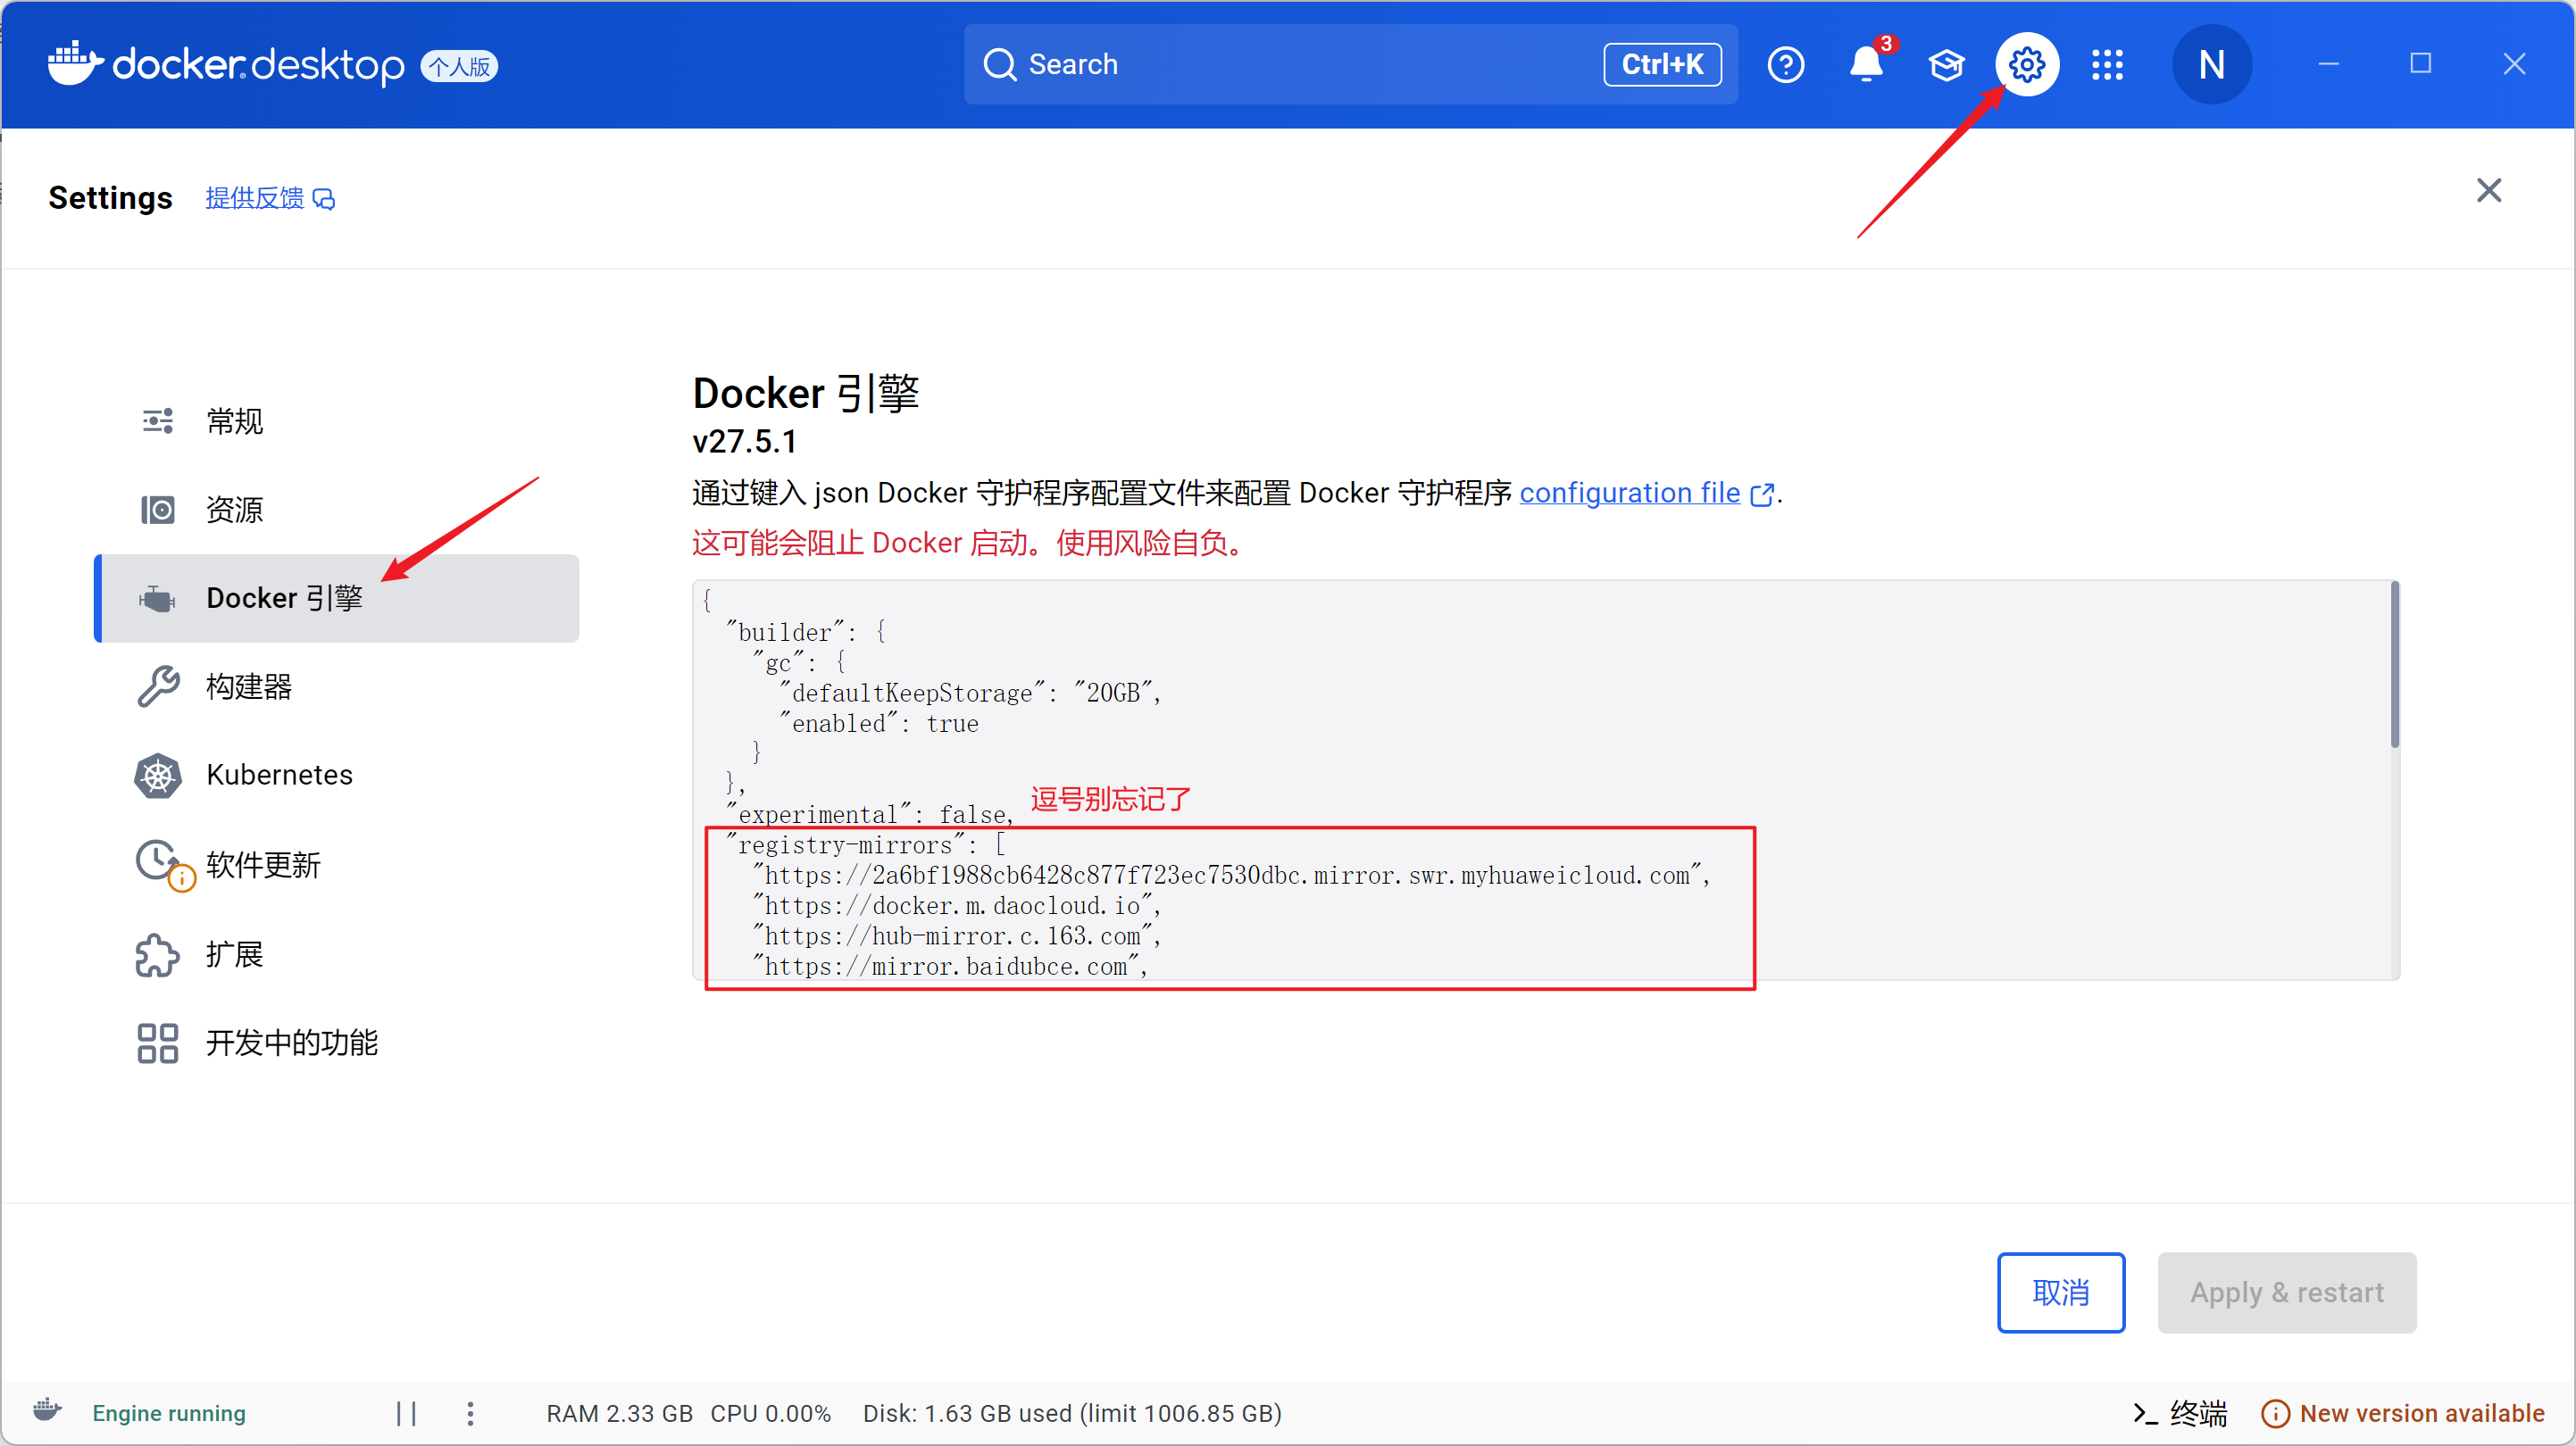Open the 资源 resources section
The width and height of the screenshot is (2576, 1446).
tap(235, 509)
